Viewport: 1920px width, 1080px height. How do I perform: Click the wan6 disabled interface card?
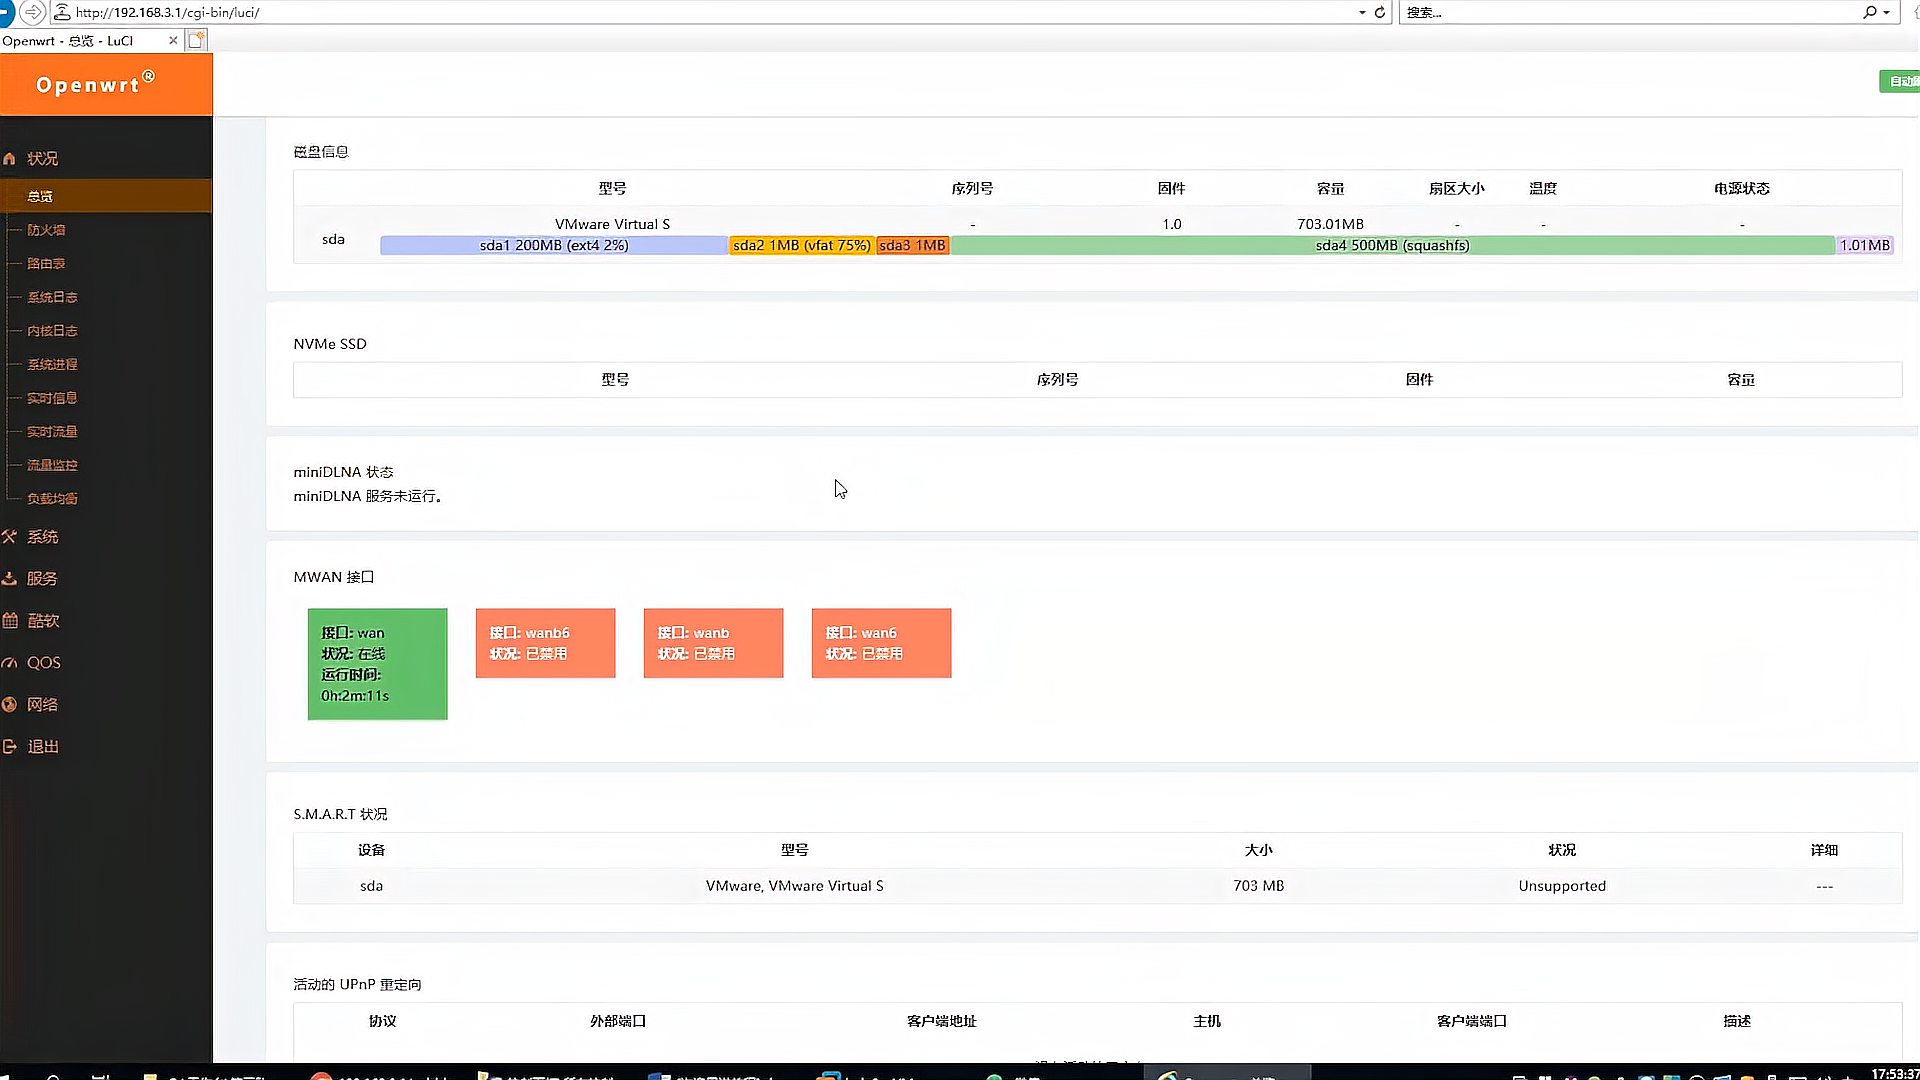point(881,643)
